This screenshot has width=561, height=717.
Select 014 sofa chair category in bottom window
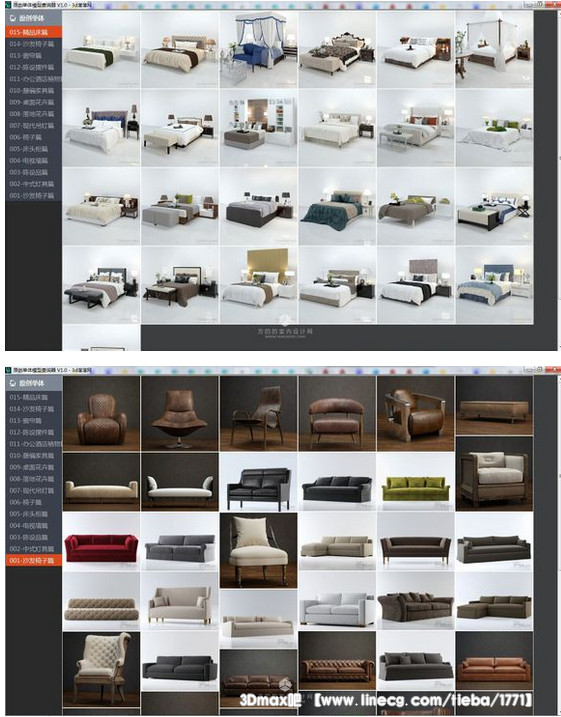tap(33, 409)
